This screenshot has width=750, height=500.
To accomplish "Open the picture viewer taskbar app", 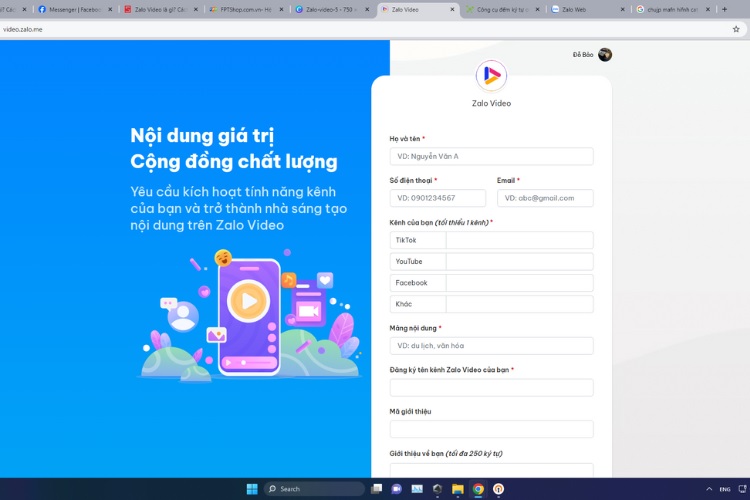I will (x=417, y=489).
